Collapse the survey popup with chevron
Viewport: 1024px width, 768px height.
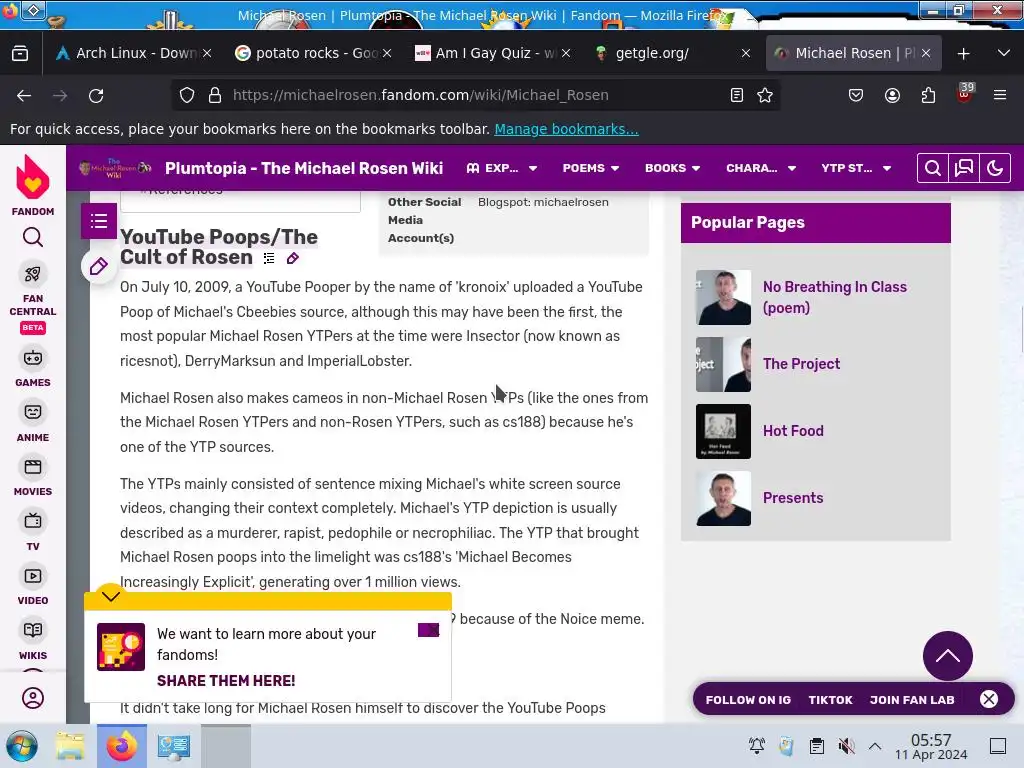(x=111, y=596)
